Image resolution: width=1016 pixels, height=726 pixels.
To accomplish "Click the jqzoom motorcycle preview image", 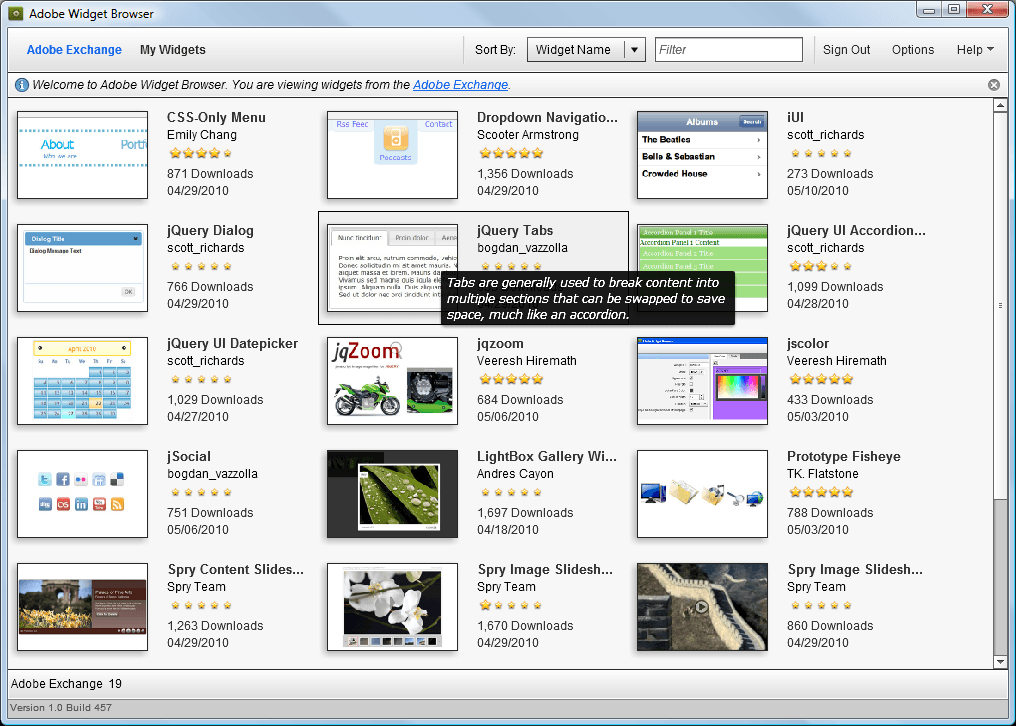I will (392, 381).
